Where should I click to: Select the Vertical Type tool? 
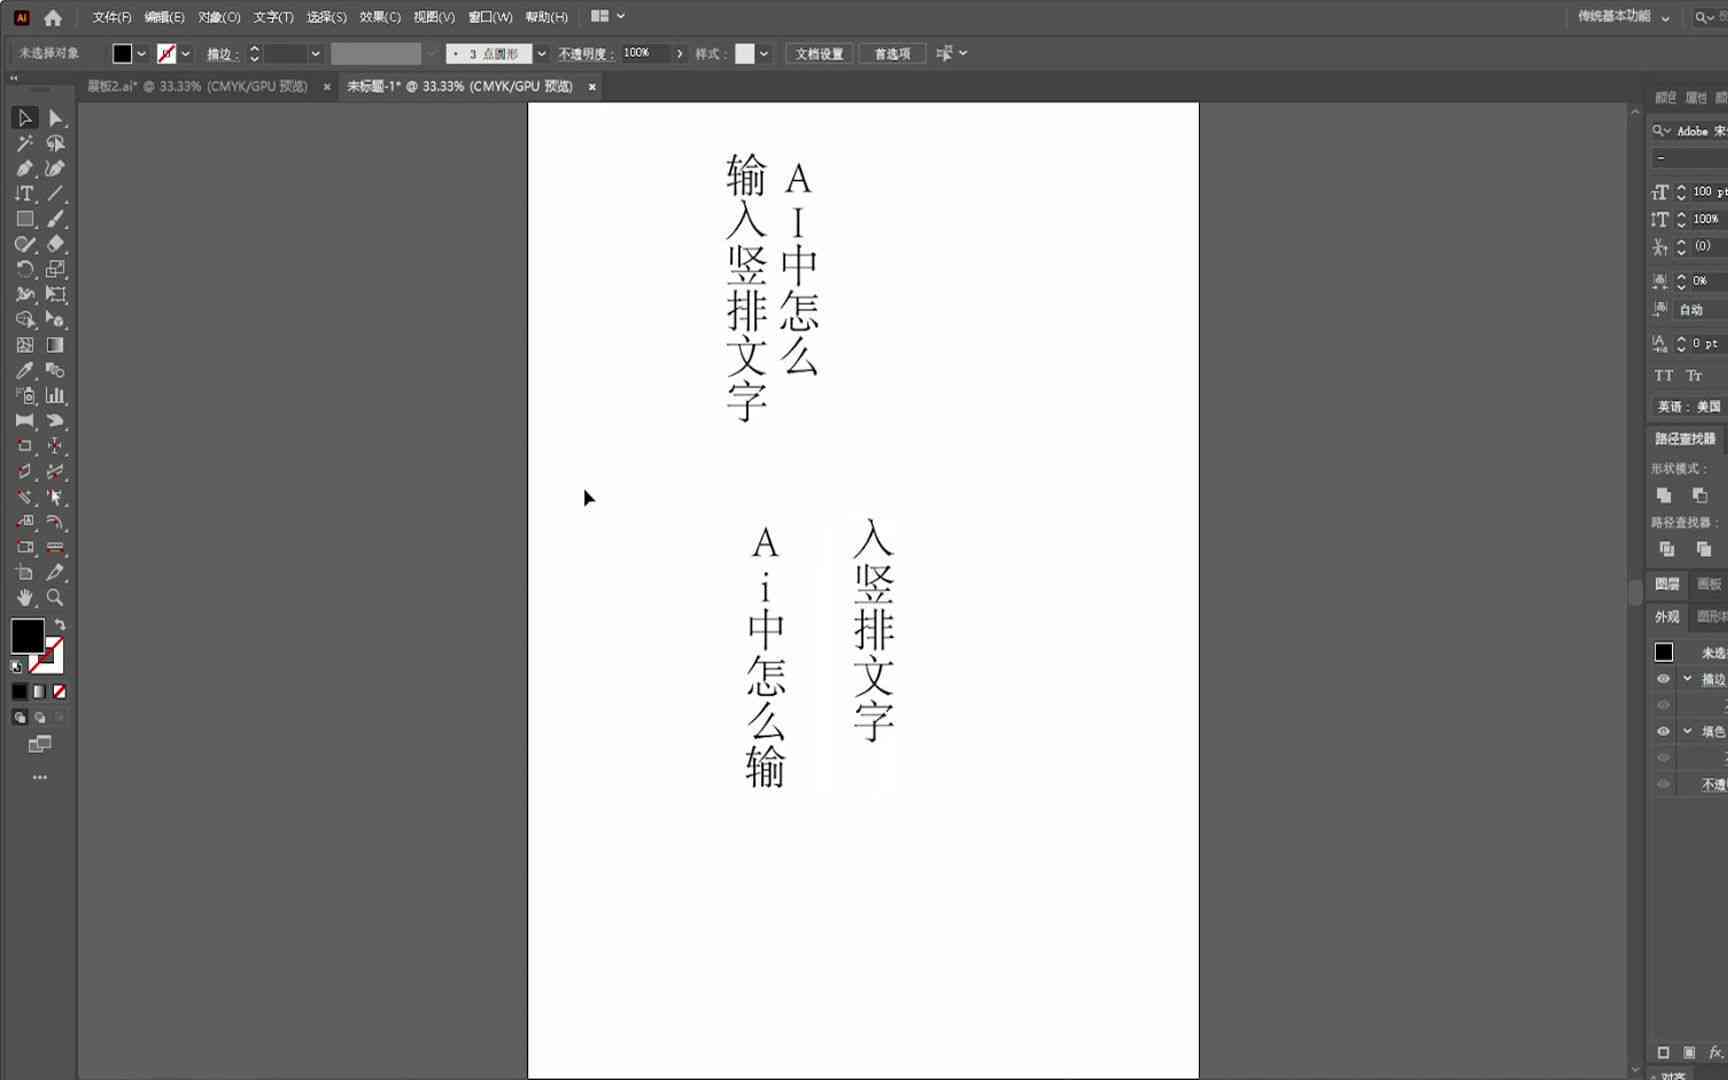click(x=25, y=194)
